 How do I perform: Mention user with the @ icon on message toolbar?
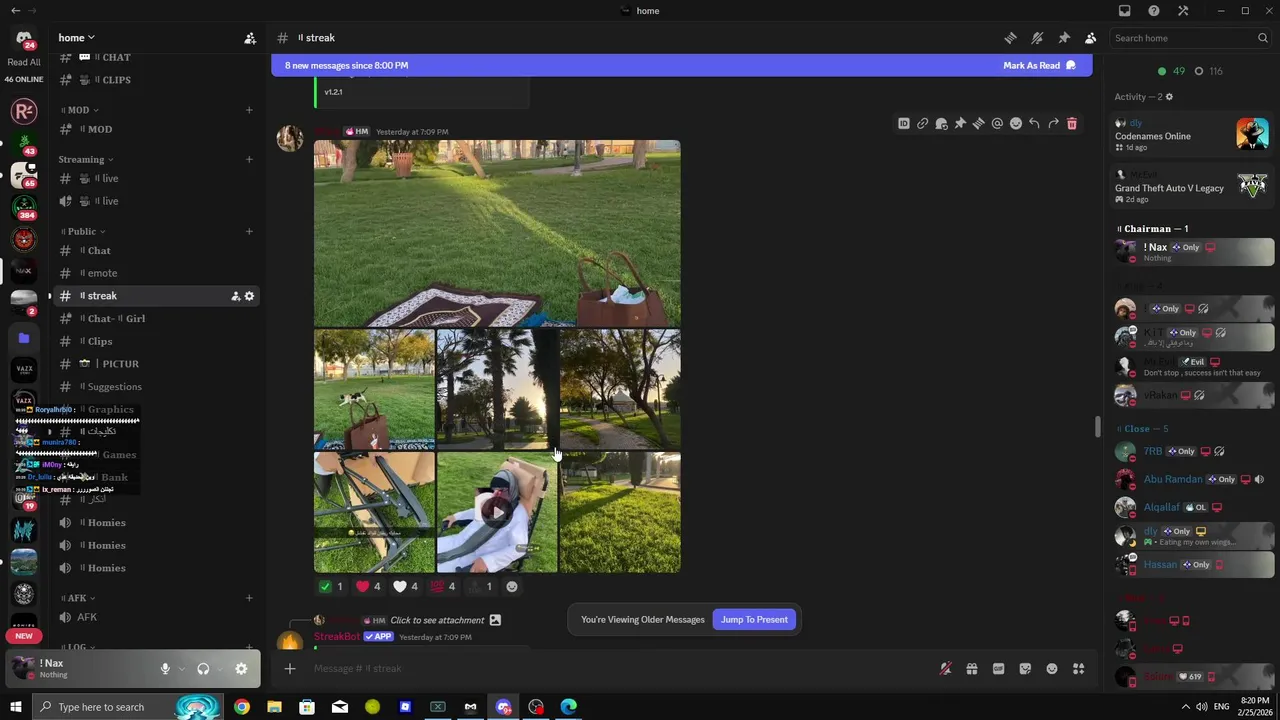click(997, 124)
